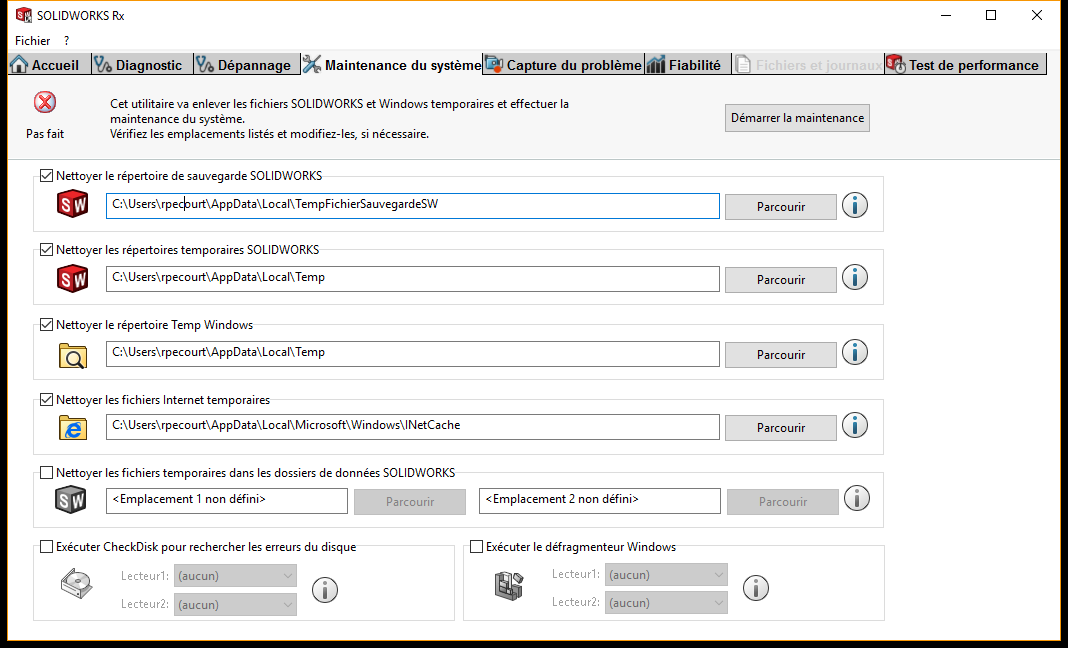Enable 'Exécuter CheckDisk' checkbox
This screenshot has width=1068, height=648.
click(x=46, y=547)
